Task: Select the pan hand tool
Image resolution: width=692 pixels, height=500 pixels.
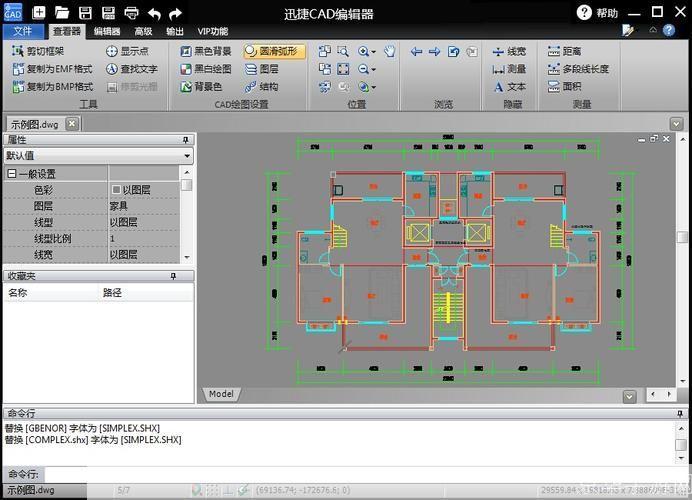Action: coord(389,51)
